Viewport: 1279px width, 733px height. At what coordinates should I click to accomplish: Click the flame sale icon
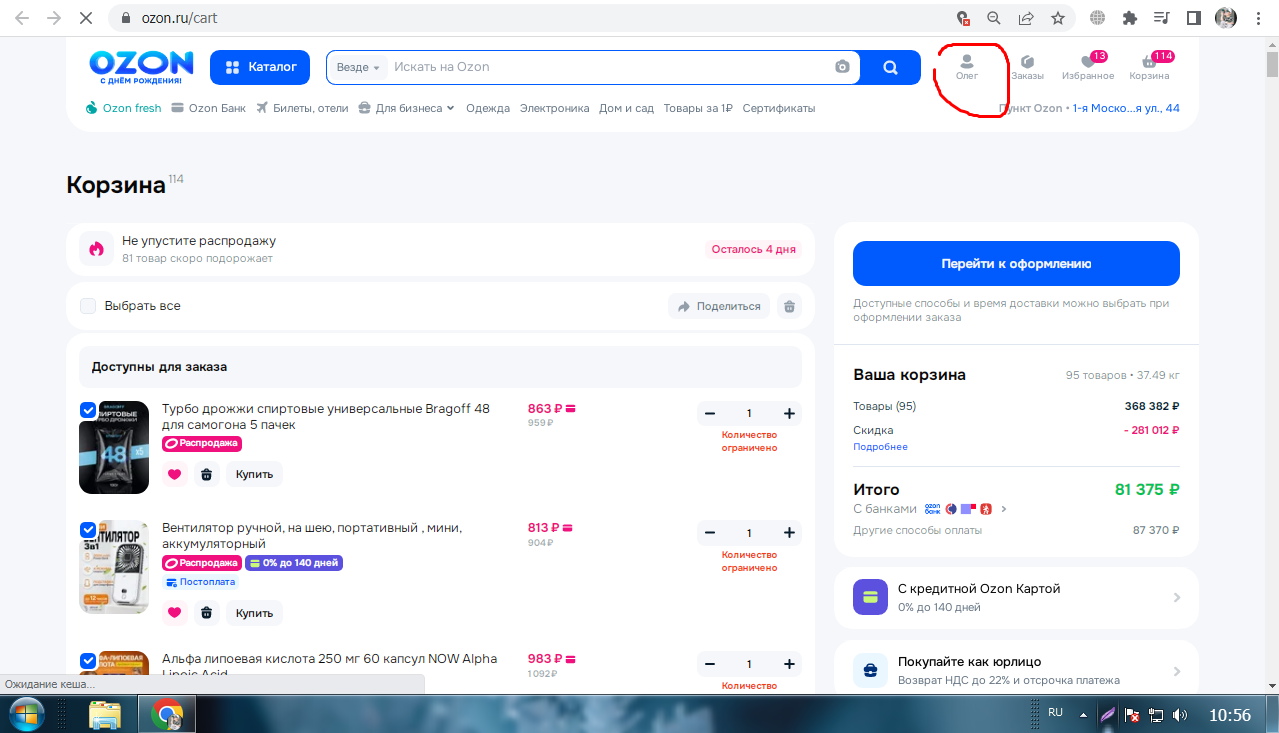click(x=96, y=249)
